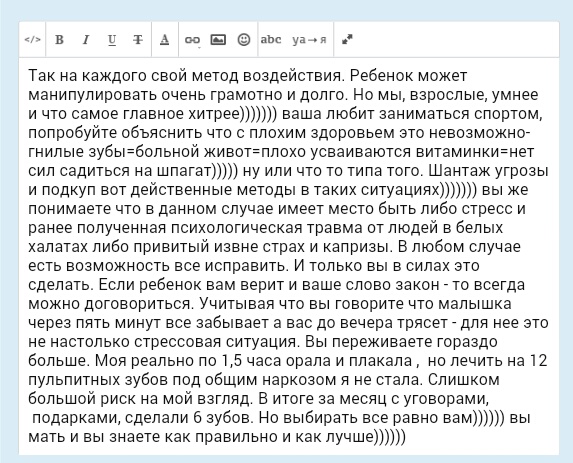The image size is (573, 463).
Task: Insert a hyperlink
Action: point(192,40)
